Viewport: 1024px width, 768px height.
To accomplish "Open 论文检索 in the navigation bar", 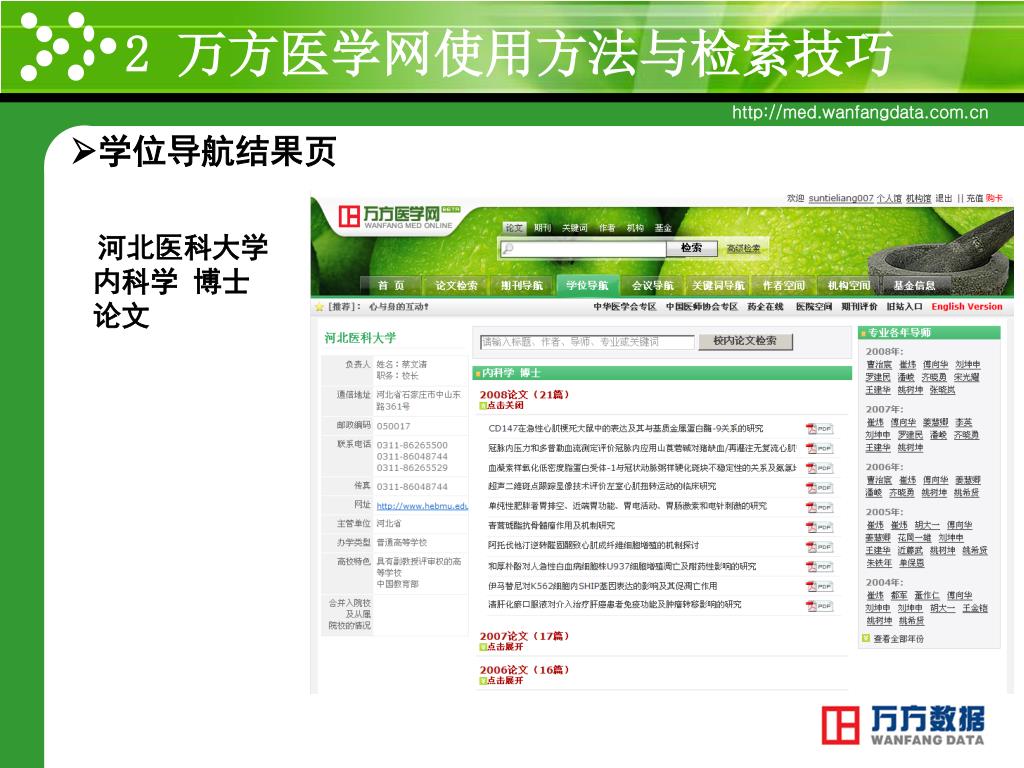I will click(x=456, y=285).
